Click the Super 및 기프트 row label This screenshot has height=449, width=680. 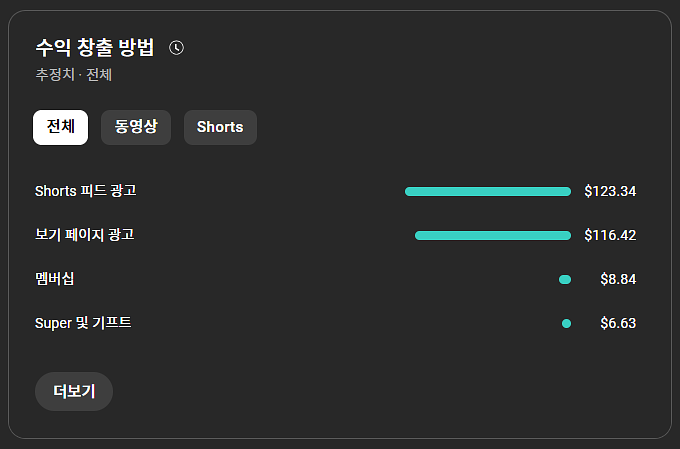click(83, 323)
